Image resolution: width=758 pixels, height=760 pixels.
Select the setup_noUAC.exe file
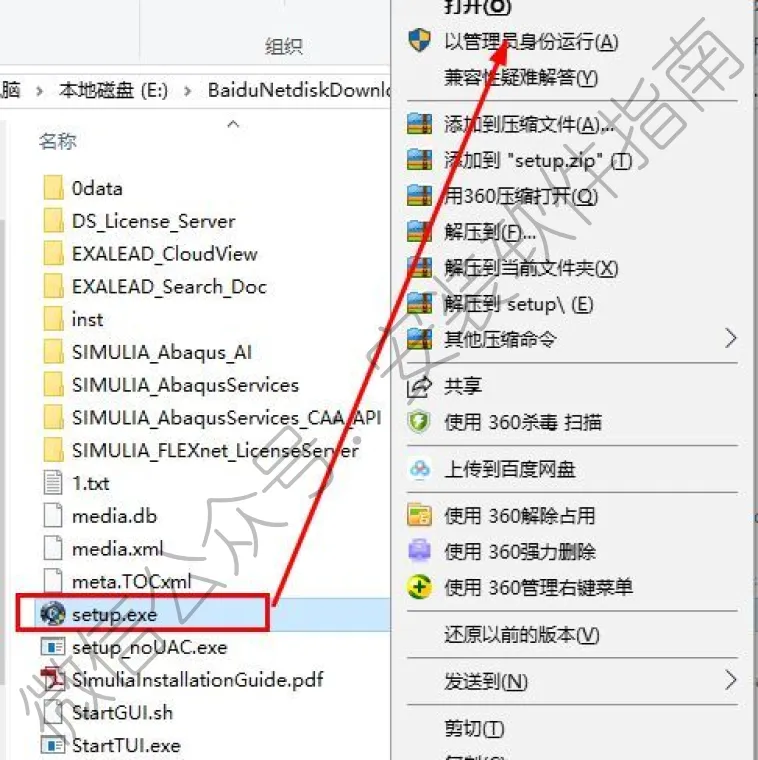(149, 647)
